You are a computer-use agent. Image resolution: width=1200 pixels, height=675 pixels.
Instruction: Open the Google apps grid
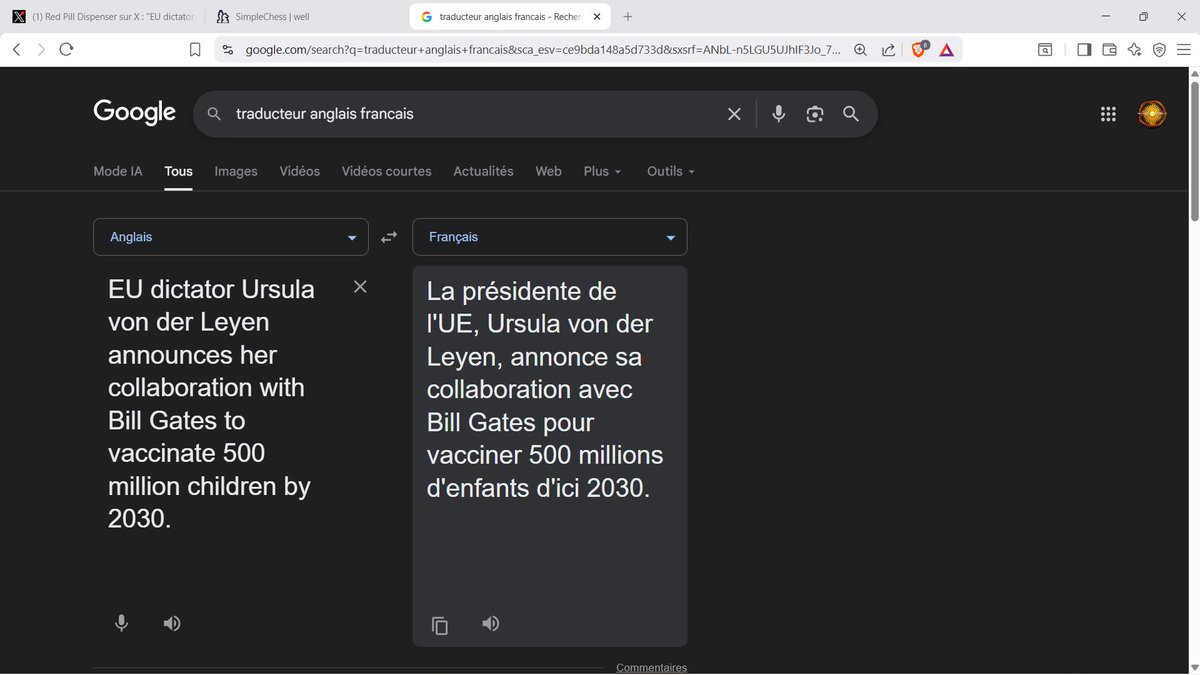(1108, 114)
